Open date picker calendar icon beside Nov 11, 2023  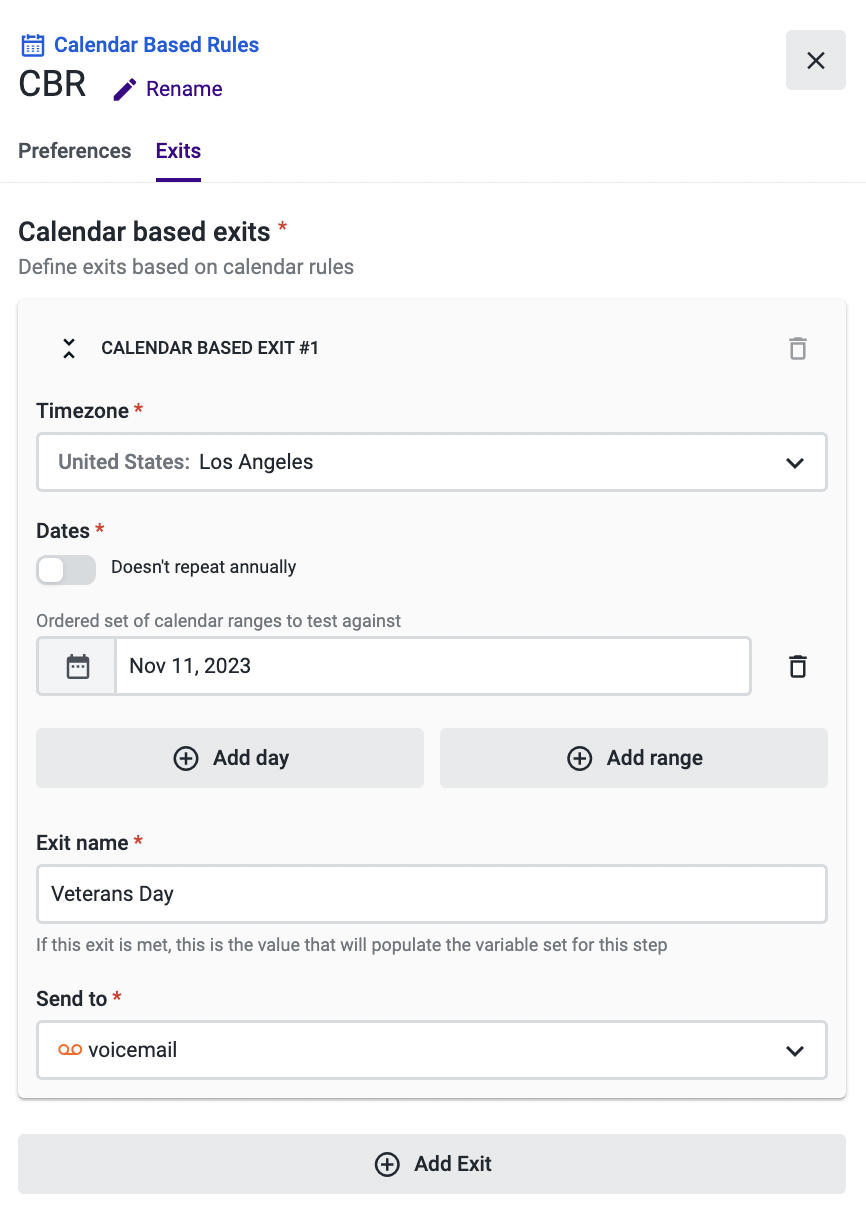click(x=77, y=666)
